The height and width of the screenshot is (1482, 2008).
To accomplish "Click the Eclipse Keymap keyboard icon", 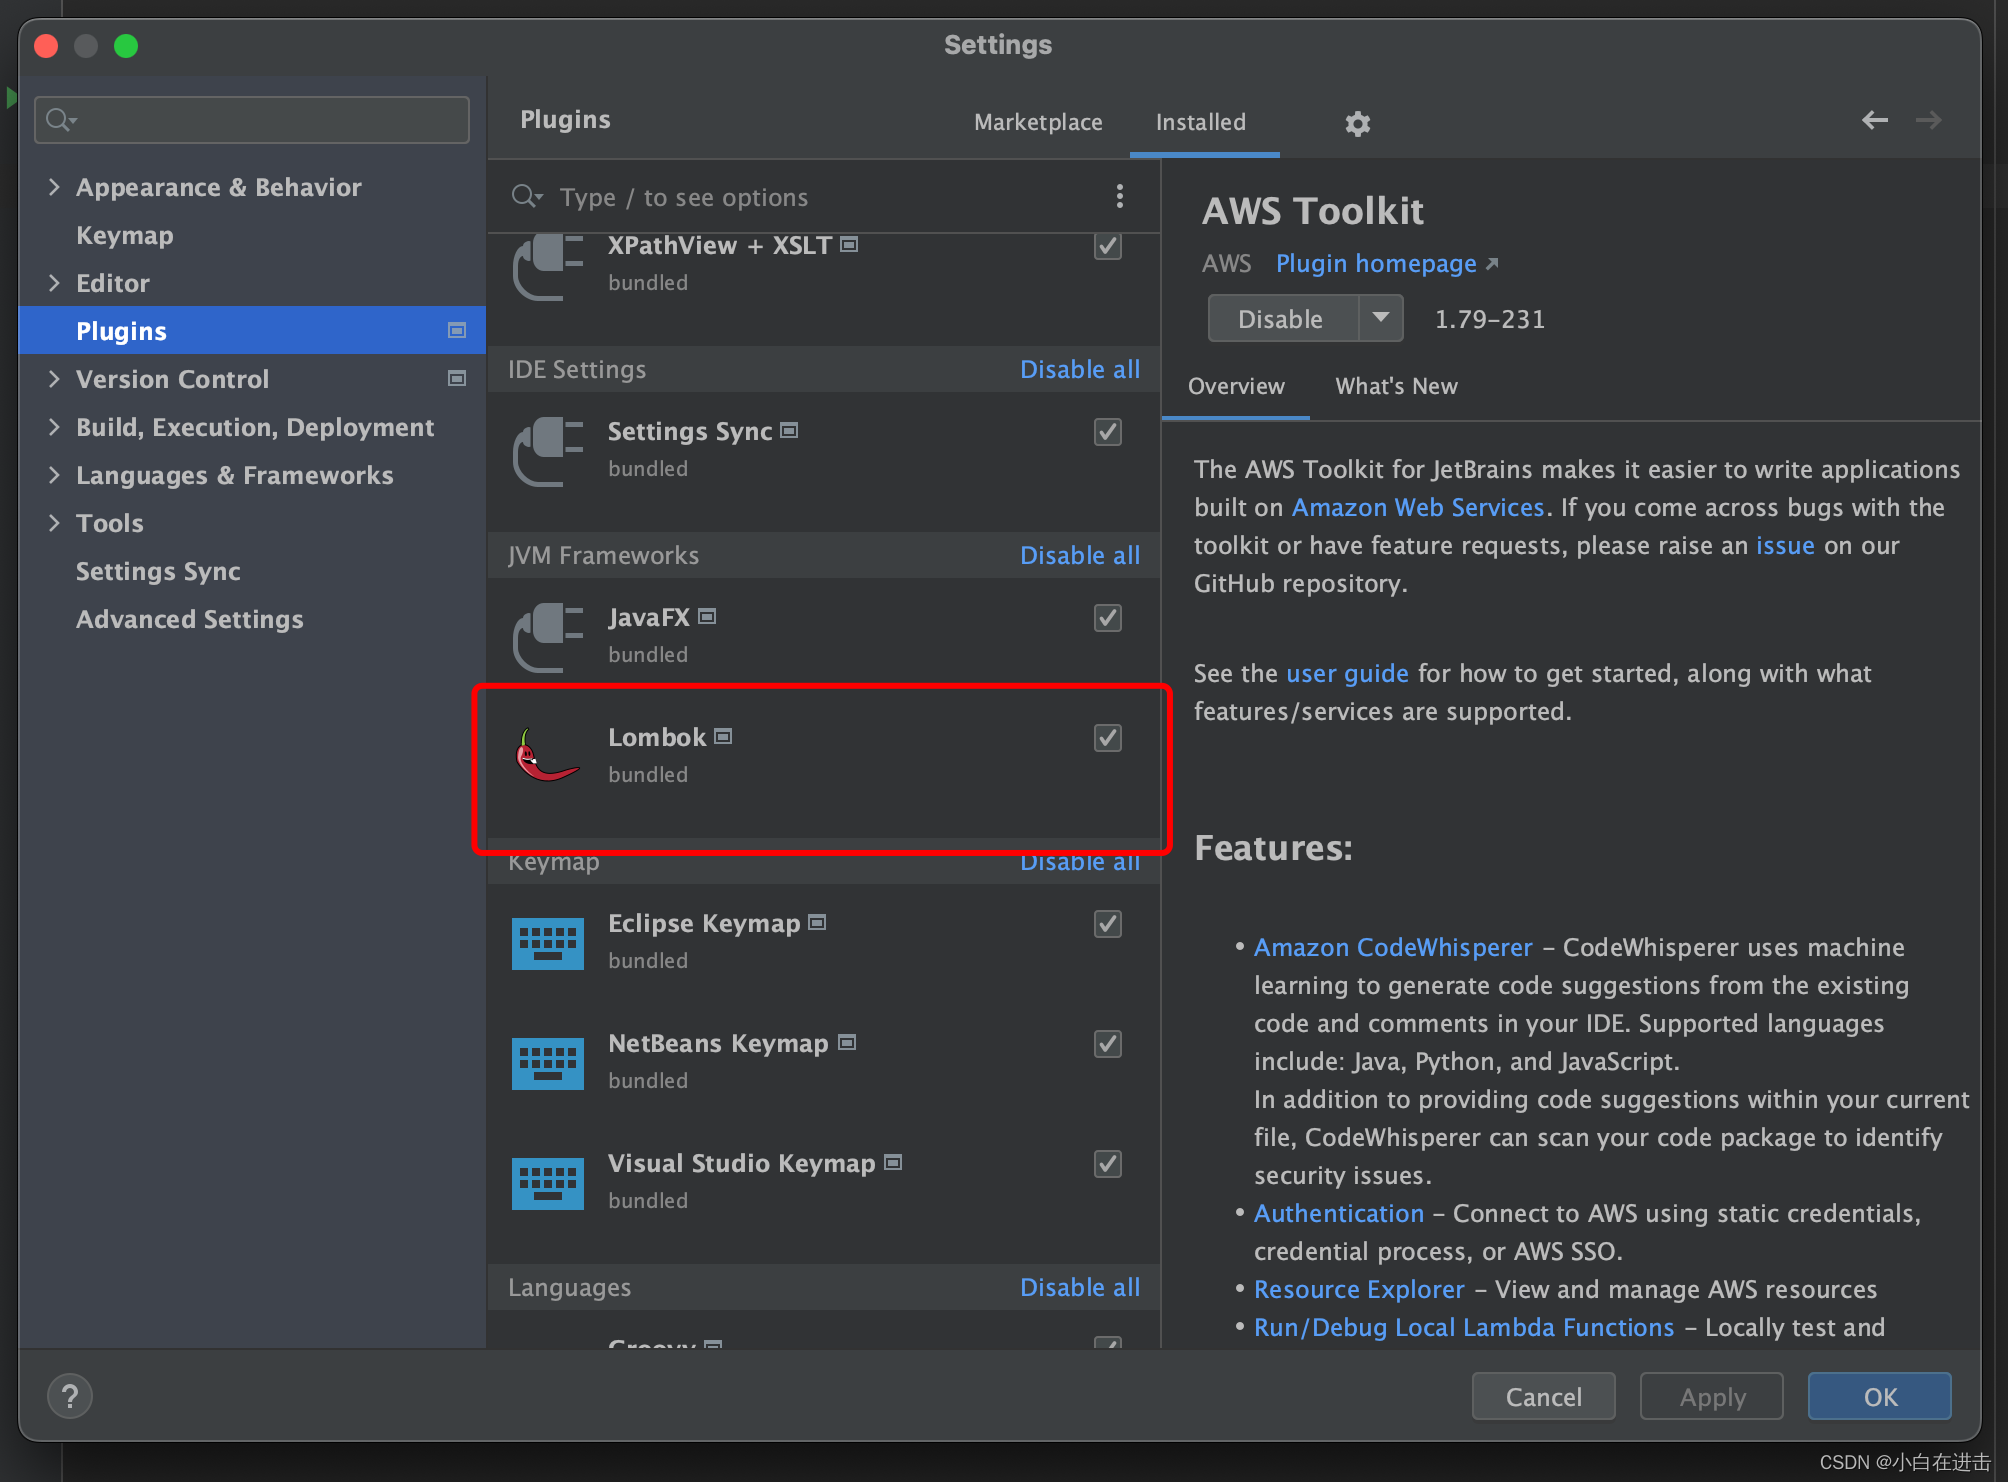I will [548, 943].
